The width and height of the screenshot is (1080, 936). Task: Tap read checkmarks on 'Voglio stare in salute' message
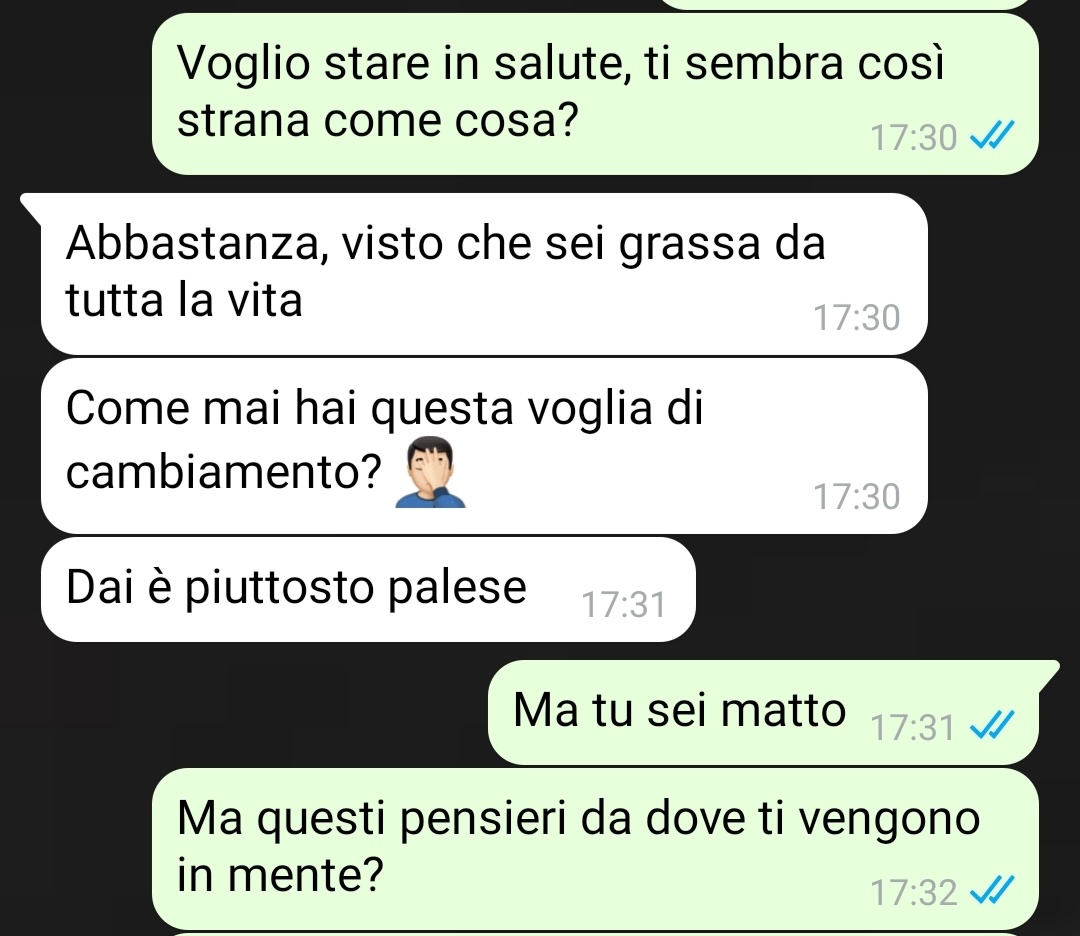[992, 135]
